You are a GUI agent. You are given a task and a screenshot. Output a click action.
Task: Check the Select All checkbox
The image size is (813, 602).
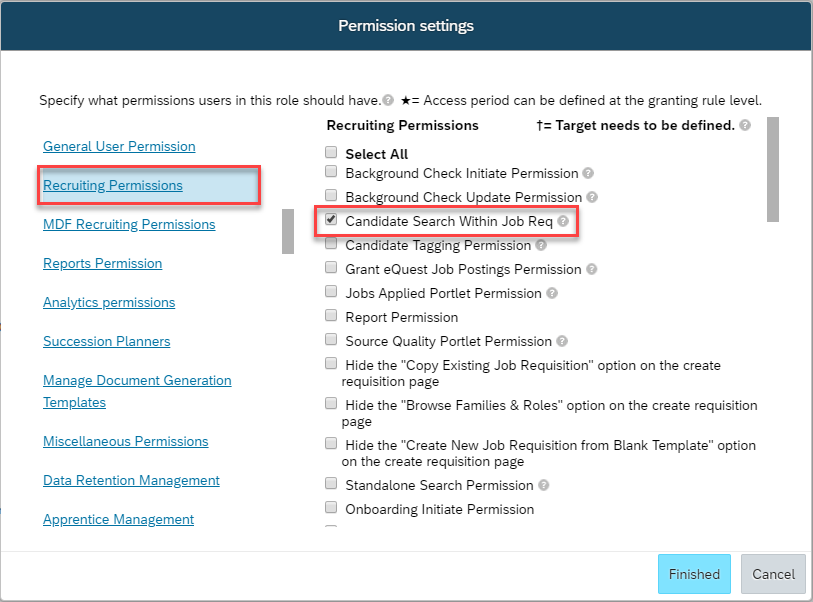[331, 152]
